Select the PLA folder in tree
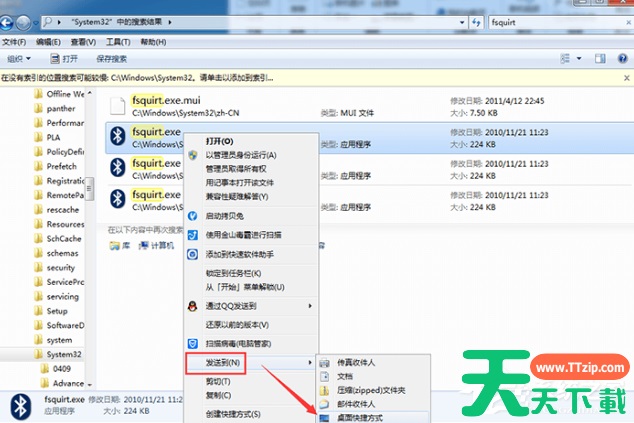Screen dimensions: 634x423 pyautogui.click(x=48, y=137)
